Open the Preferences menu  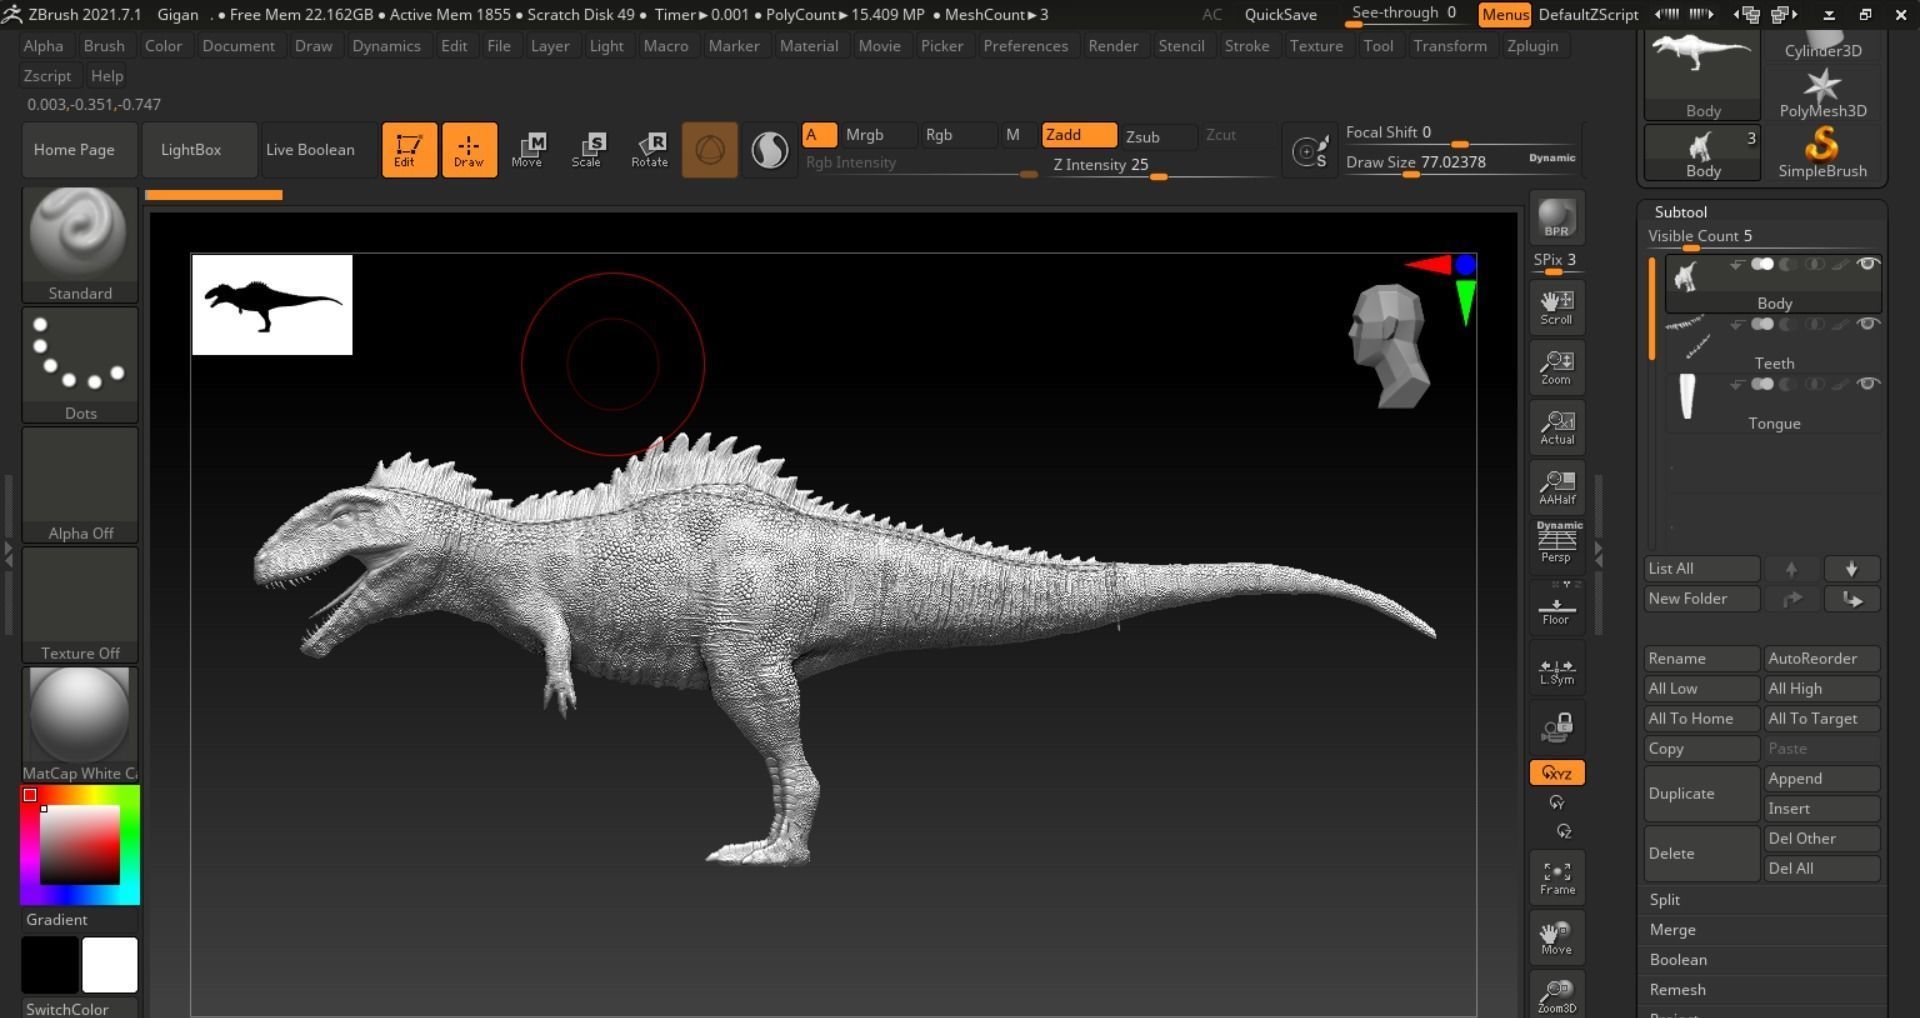click(x=1025, y=46)
